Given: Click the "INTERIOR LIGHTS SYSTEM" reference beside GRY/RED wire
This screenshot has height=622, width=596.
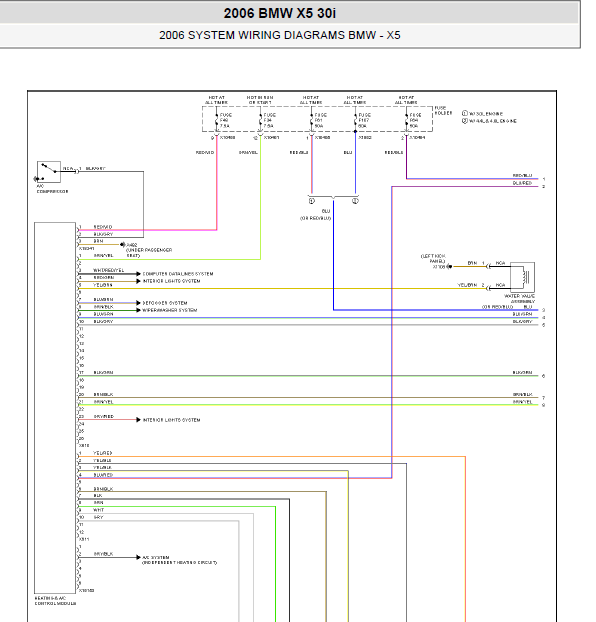Looking at the screenshot, I should pos(171,420).
